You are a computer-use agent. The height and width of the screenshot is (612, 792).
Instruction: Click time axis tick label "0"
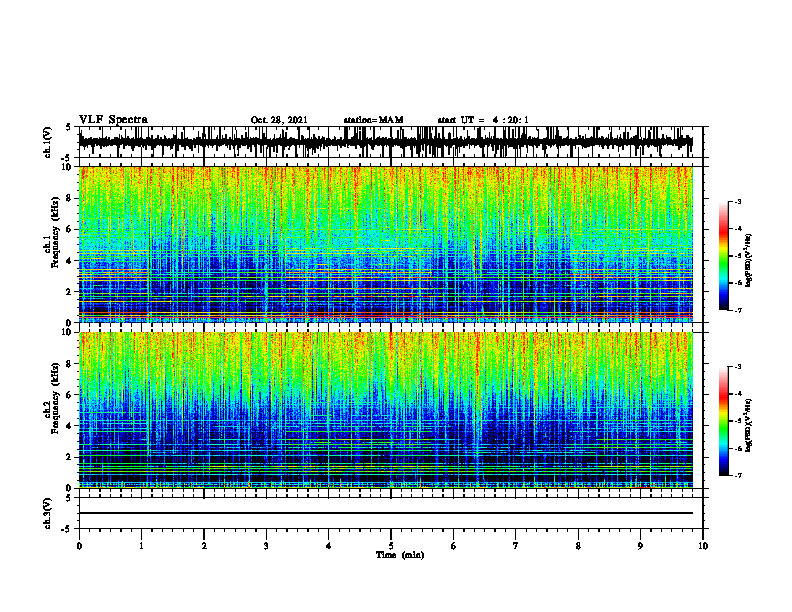(x=79, y=546)
